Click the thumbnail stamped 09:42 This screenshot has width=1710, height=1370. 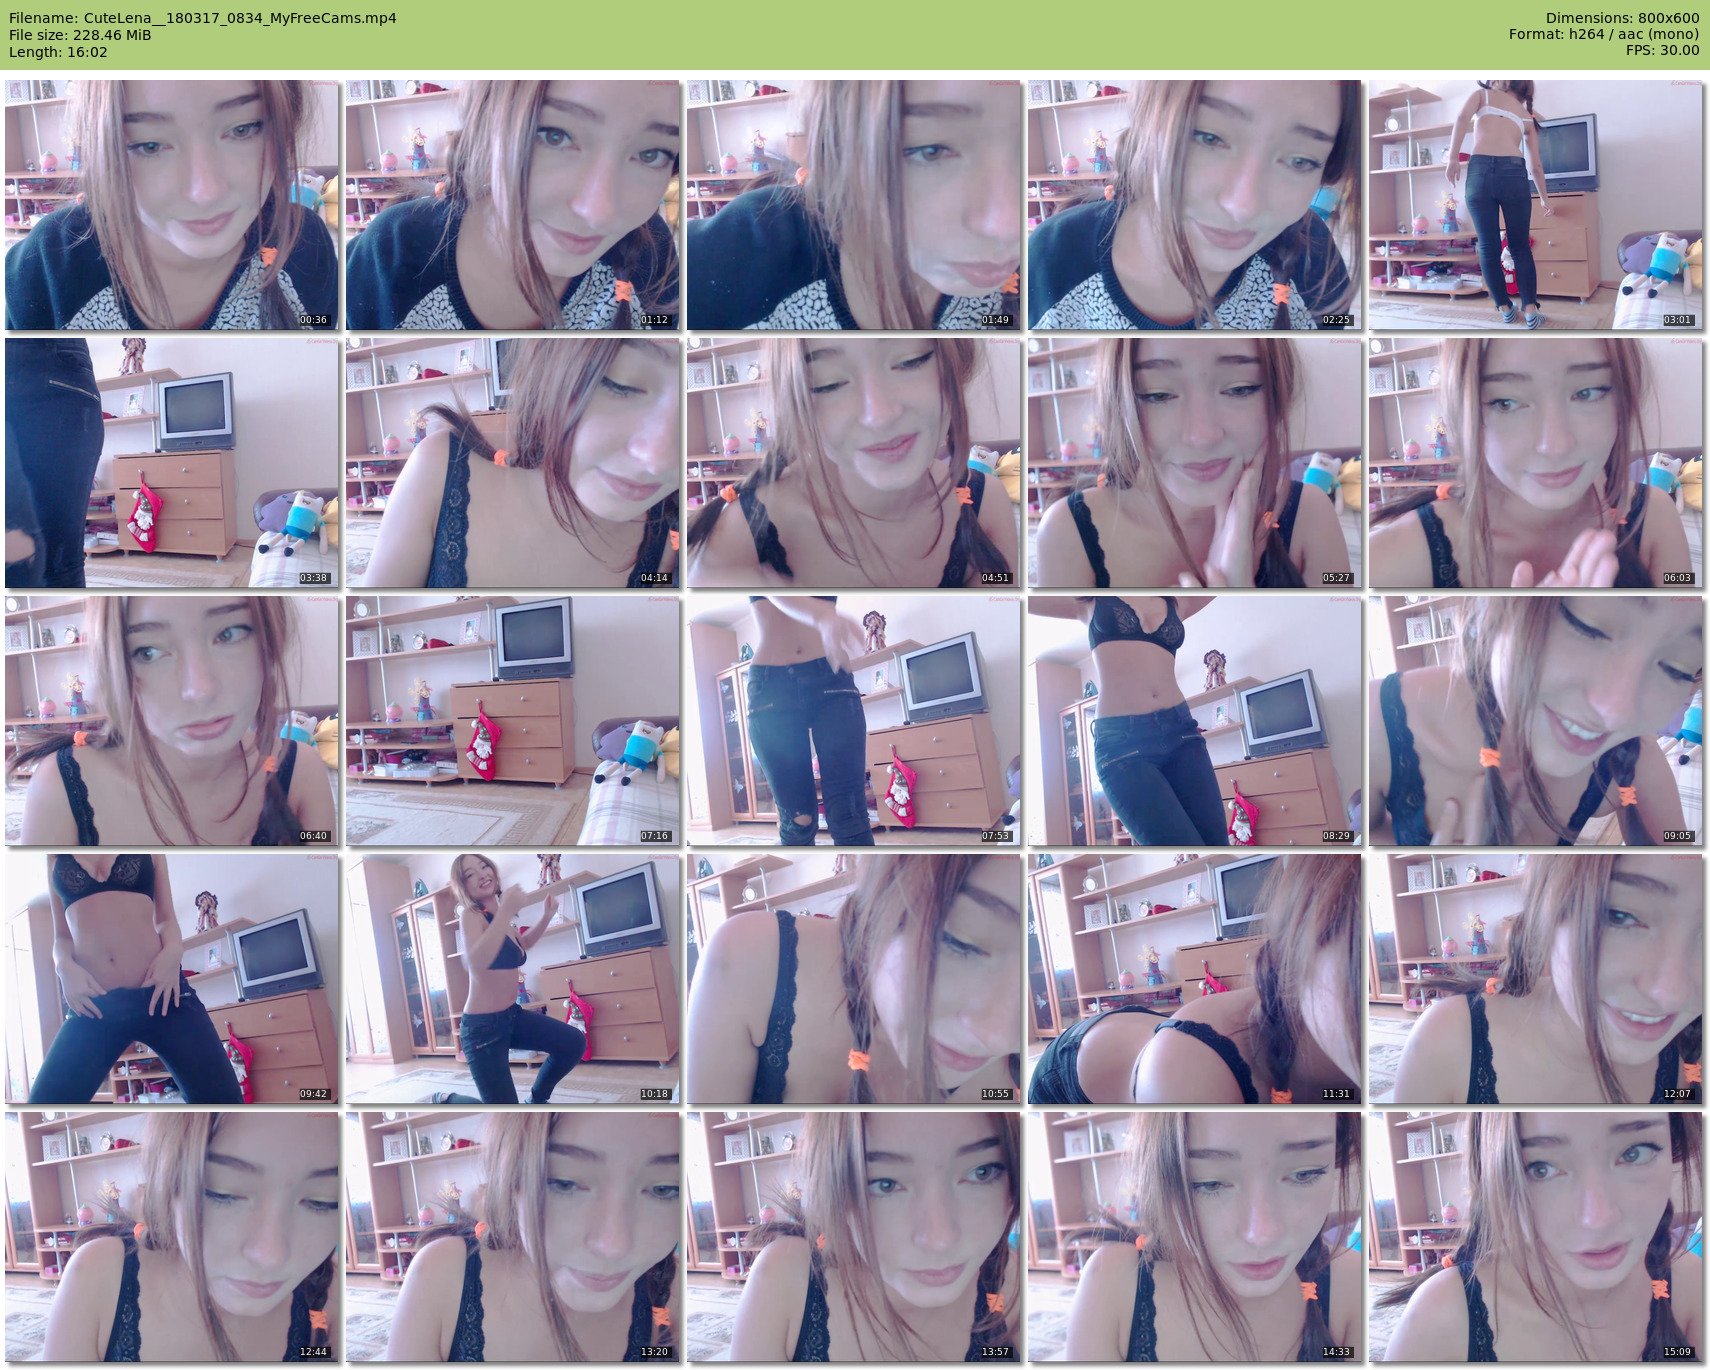point(172,979)
